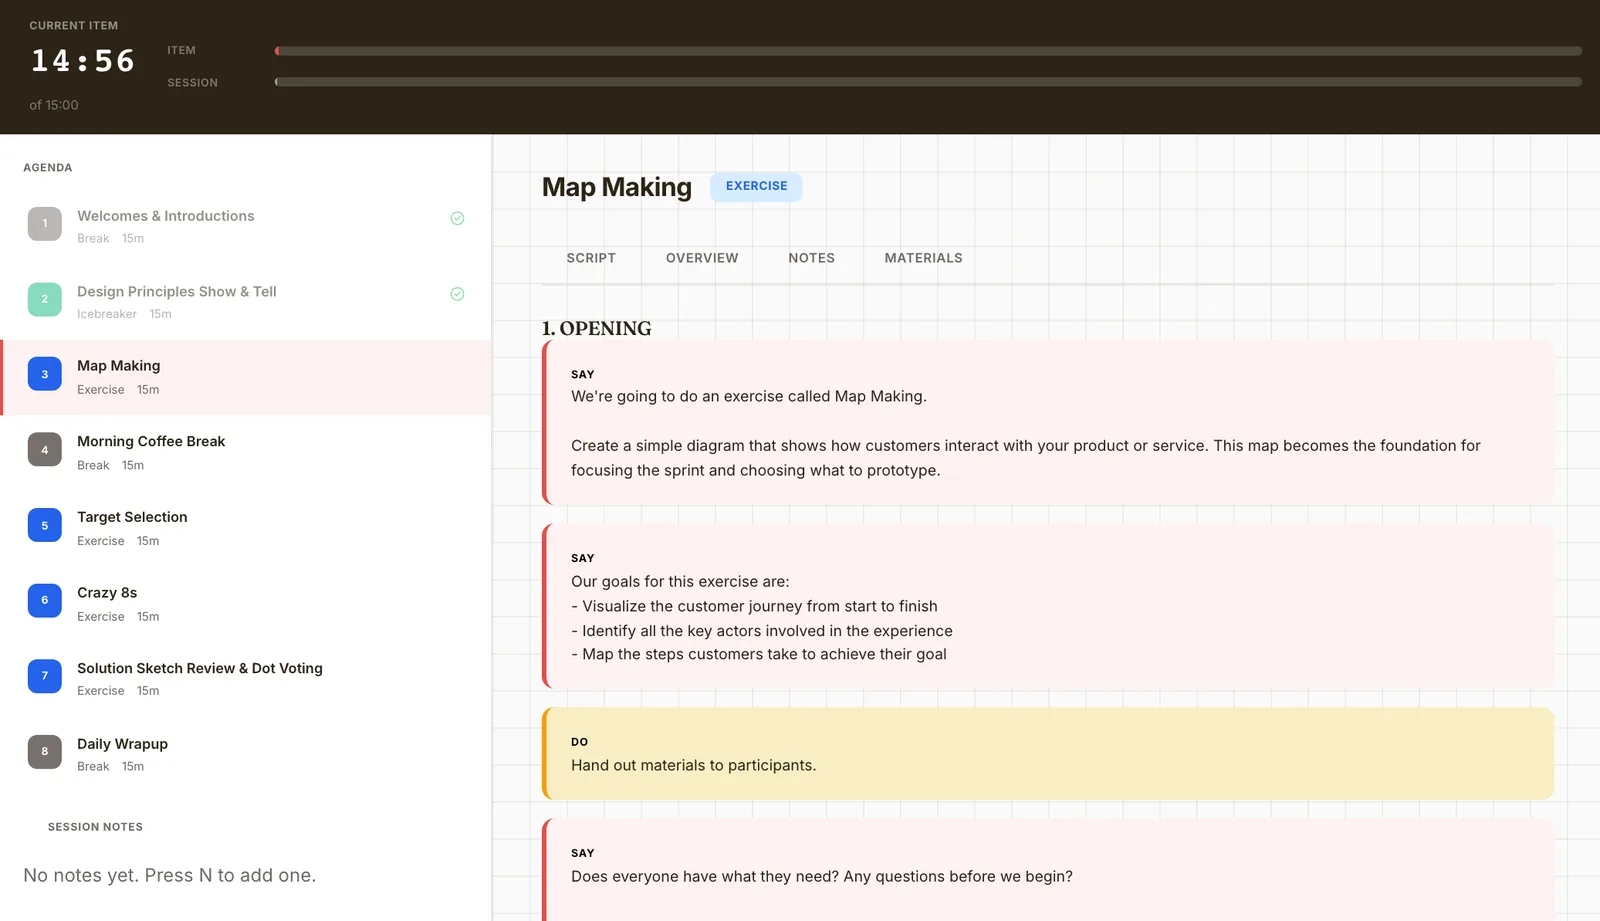This screenshot has width=1600, height=921.
Task: Click the EXERCISE tag next to Map Making
Action: click(x=756, y=186)
